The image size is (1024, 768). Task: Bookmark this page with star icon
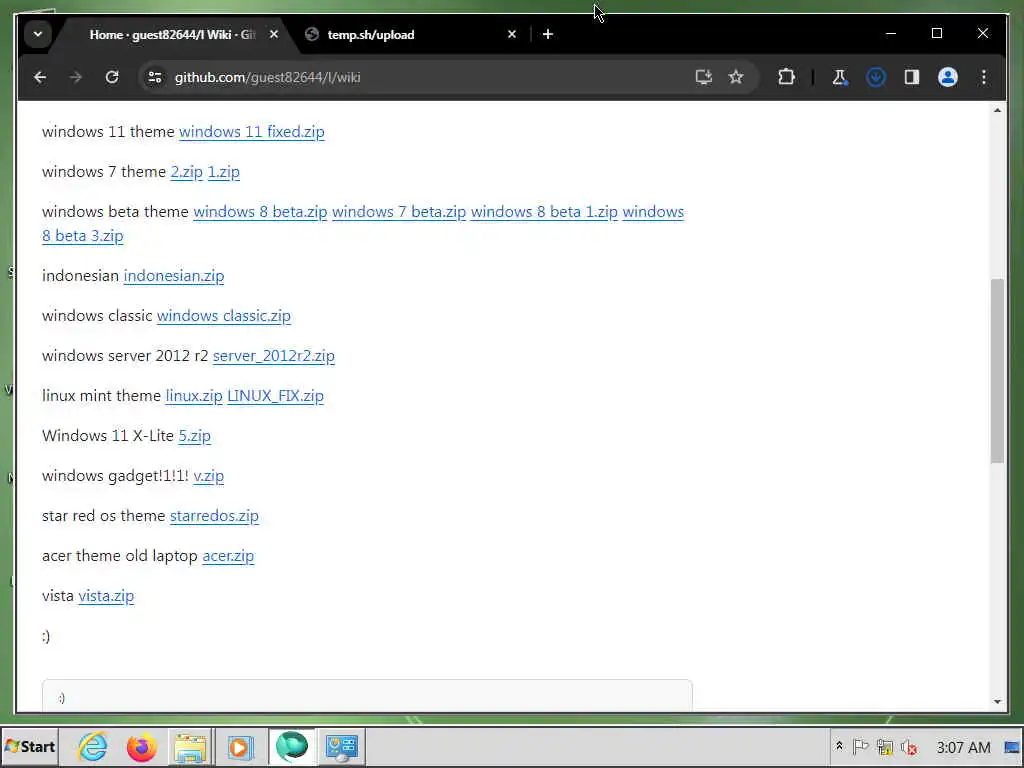click(x=736, y=77)
